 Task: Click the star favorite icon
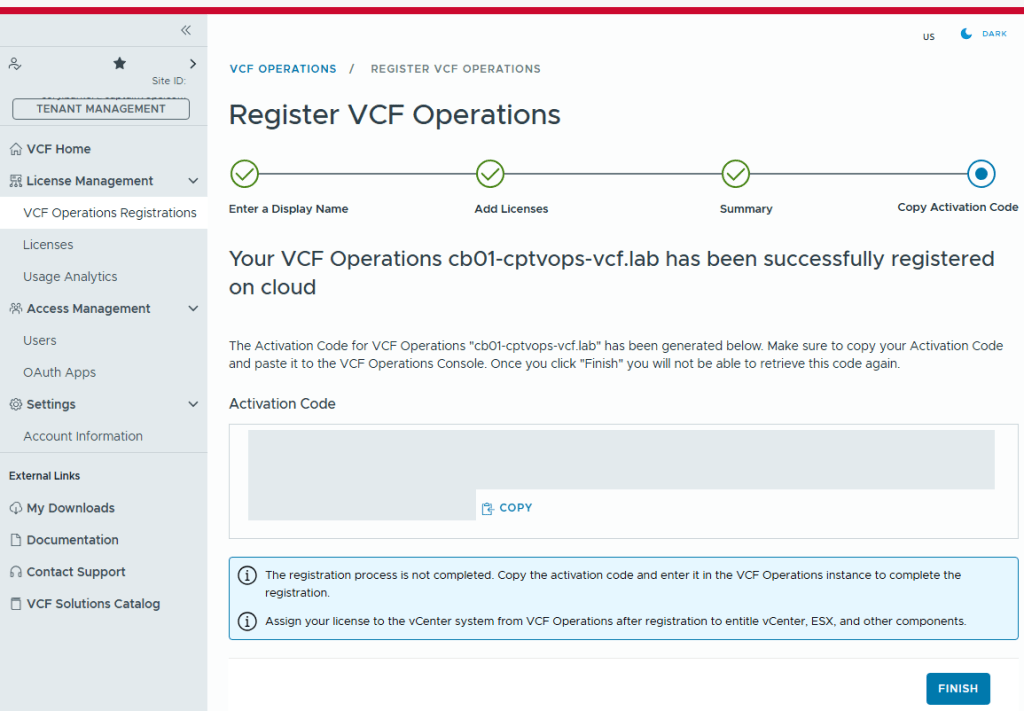pos(120,63)
